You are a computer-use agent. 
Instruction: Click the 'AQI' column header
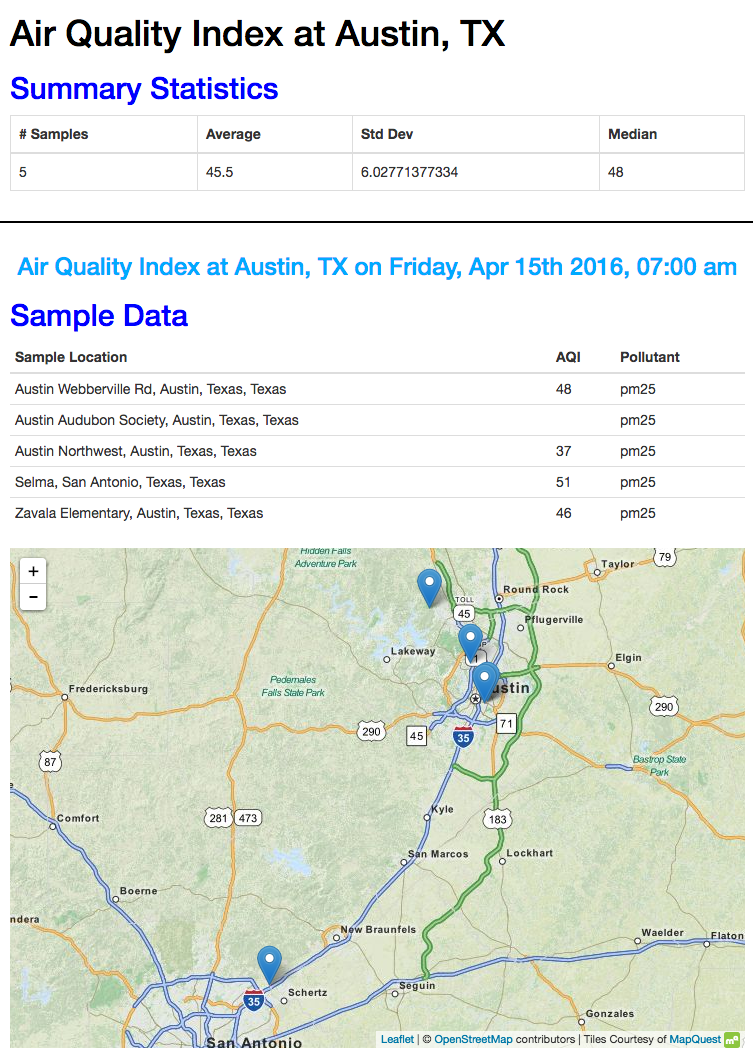[568, 357]
